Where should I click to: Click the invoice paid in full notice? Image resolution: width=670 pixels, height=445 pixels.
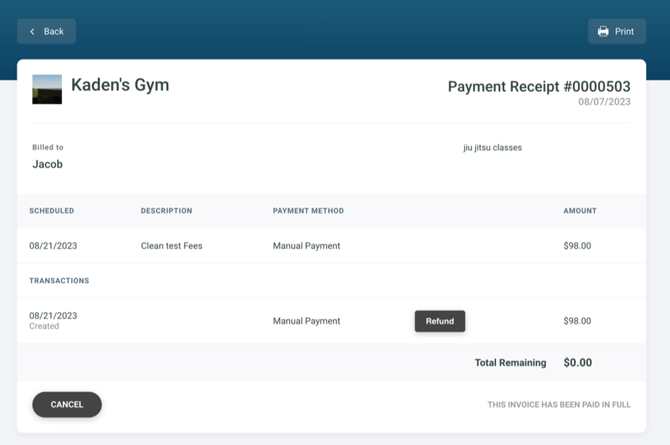559,405
